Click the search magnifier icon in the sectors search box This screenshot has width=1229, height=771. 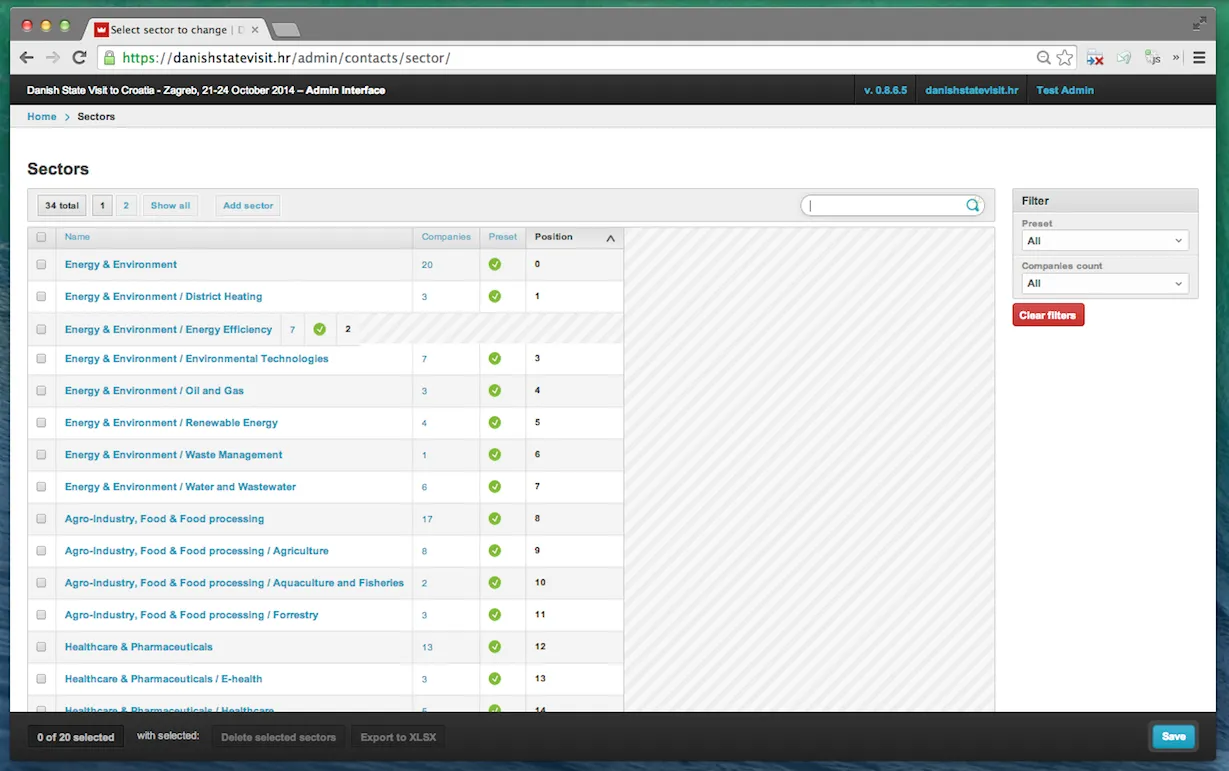972,206
